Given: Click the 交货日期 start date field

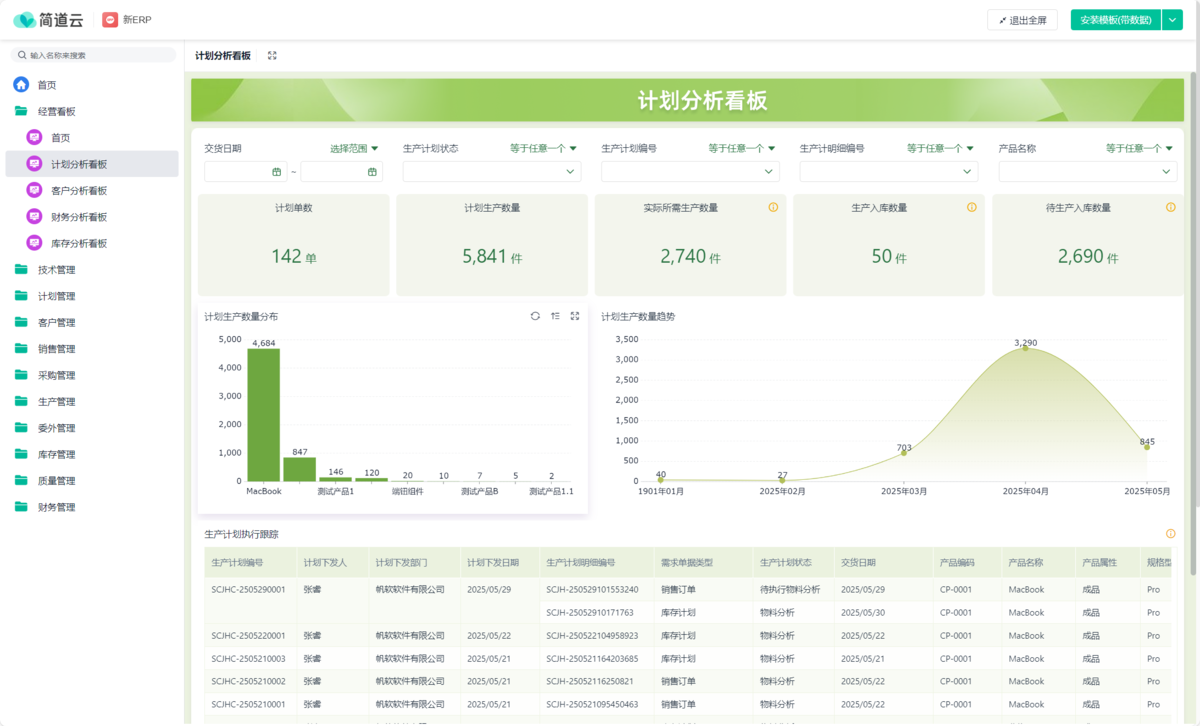Looking at the screenshot, I should pyautogui.click(x=246, y=172).
